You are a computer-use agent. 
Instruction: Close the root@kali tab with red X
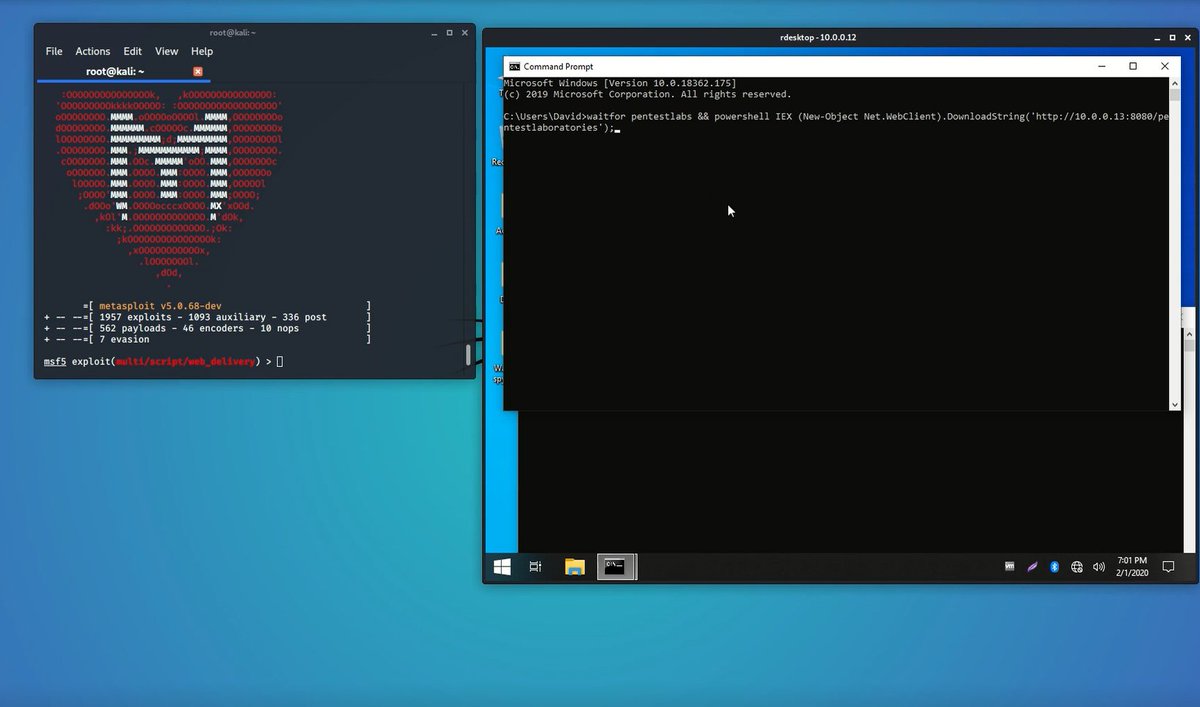coord(198,71)
